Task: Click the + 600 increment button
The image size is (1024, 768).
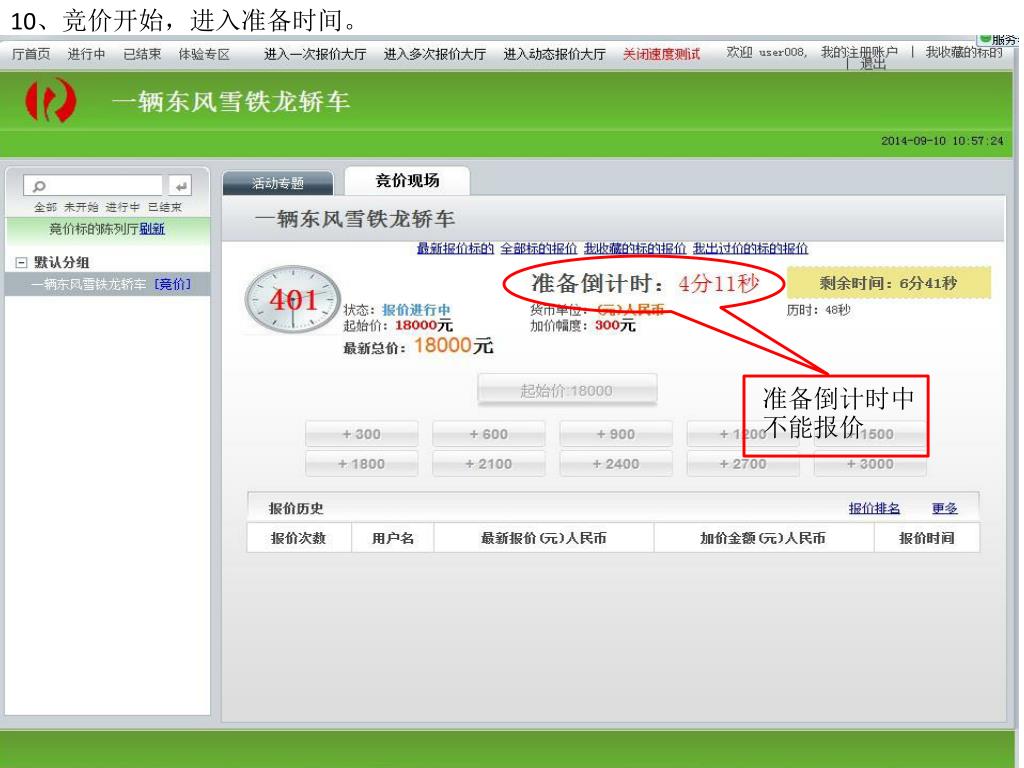Action: [x=488, y=434]
